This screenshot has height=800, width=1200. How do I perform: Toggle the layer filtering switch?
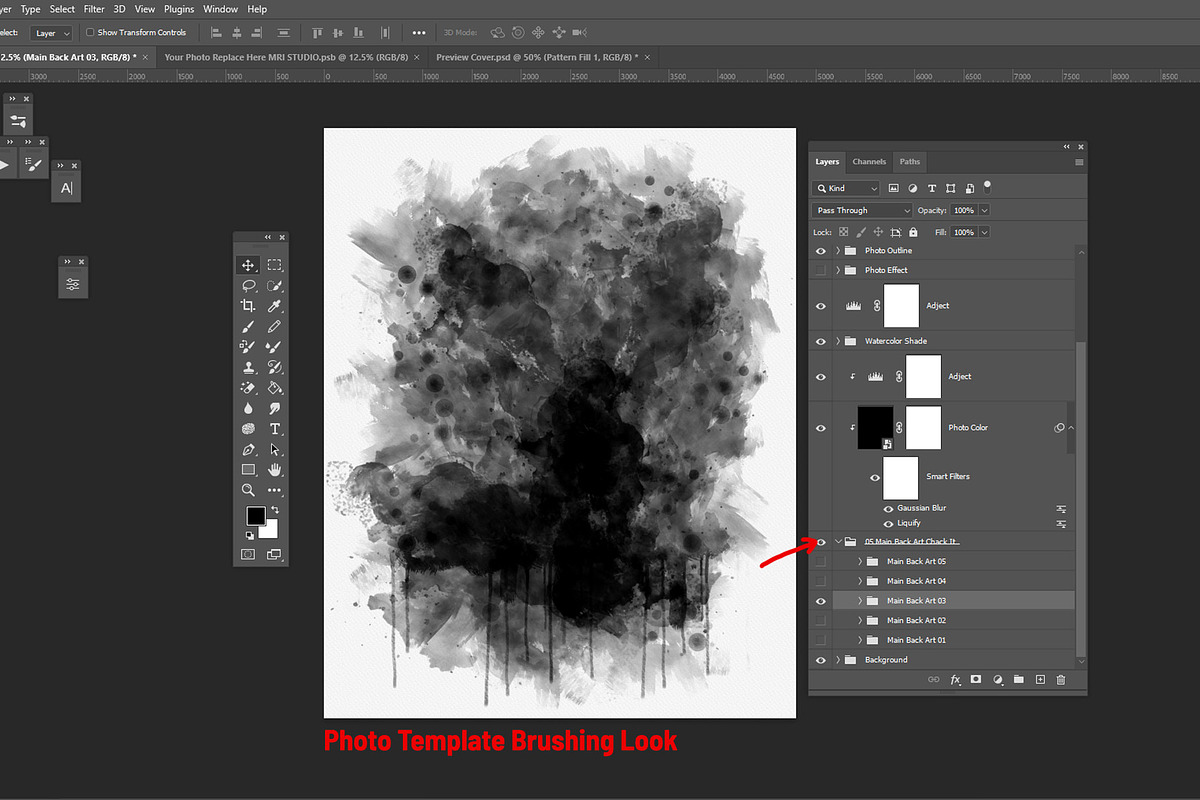pyautogui.click(x=987, y=186)
